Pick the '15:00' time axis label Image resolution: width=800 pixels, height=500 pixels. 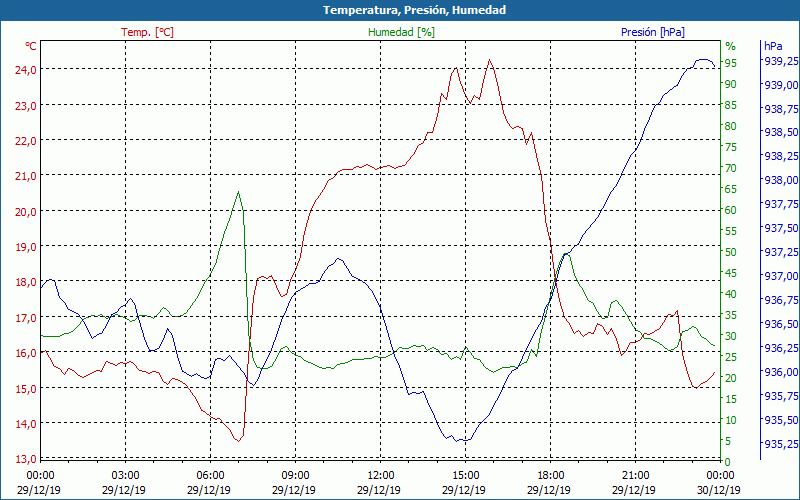click(x=465, y=476)
